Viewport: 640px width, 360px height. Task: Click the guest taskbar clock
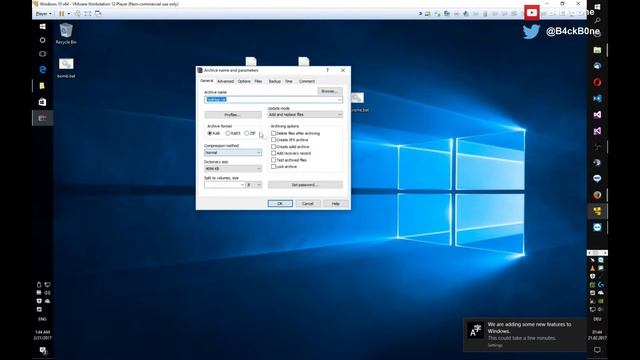coord(42,335)
